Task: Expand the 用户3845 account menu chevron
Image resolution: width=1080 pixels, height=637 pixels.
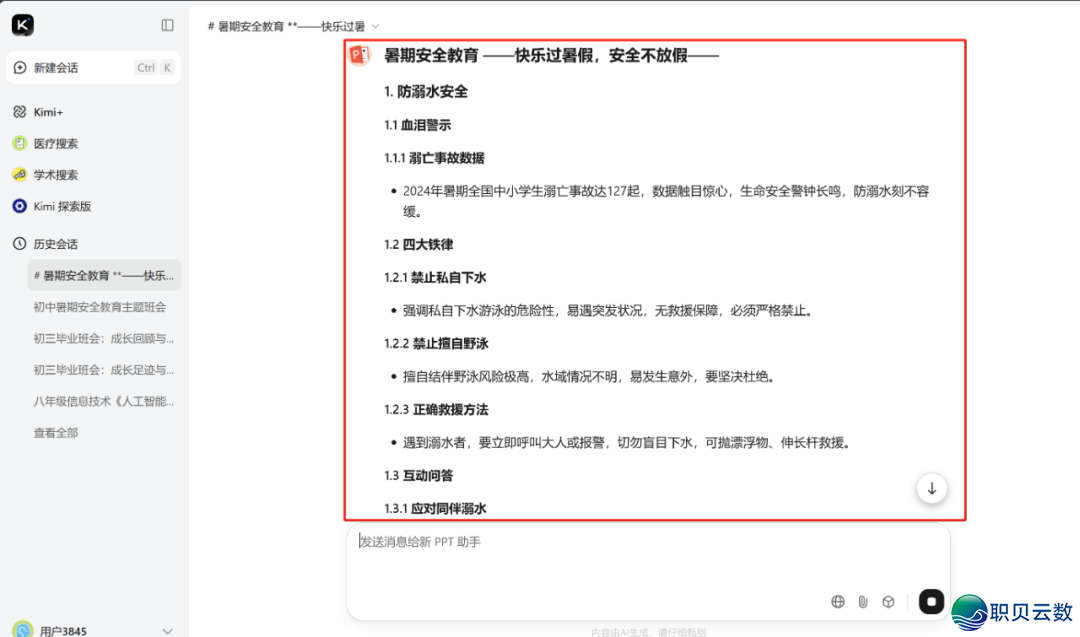Action: coord(167,631)
